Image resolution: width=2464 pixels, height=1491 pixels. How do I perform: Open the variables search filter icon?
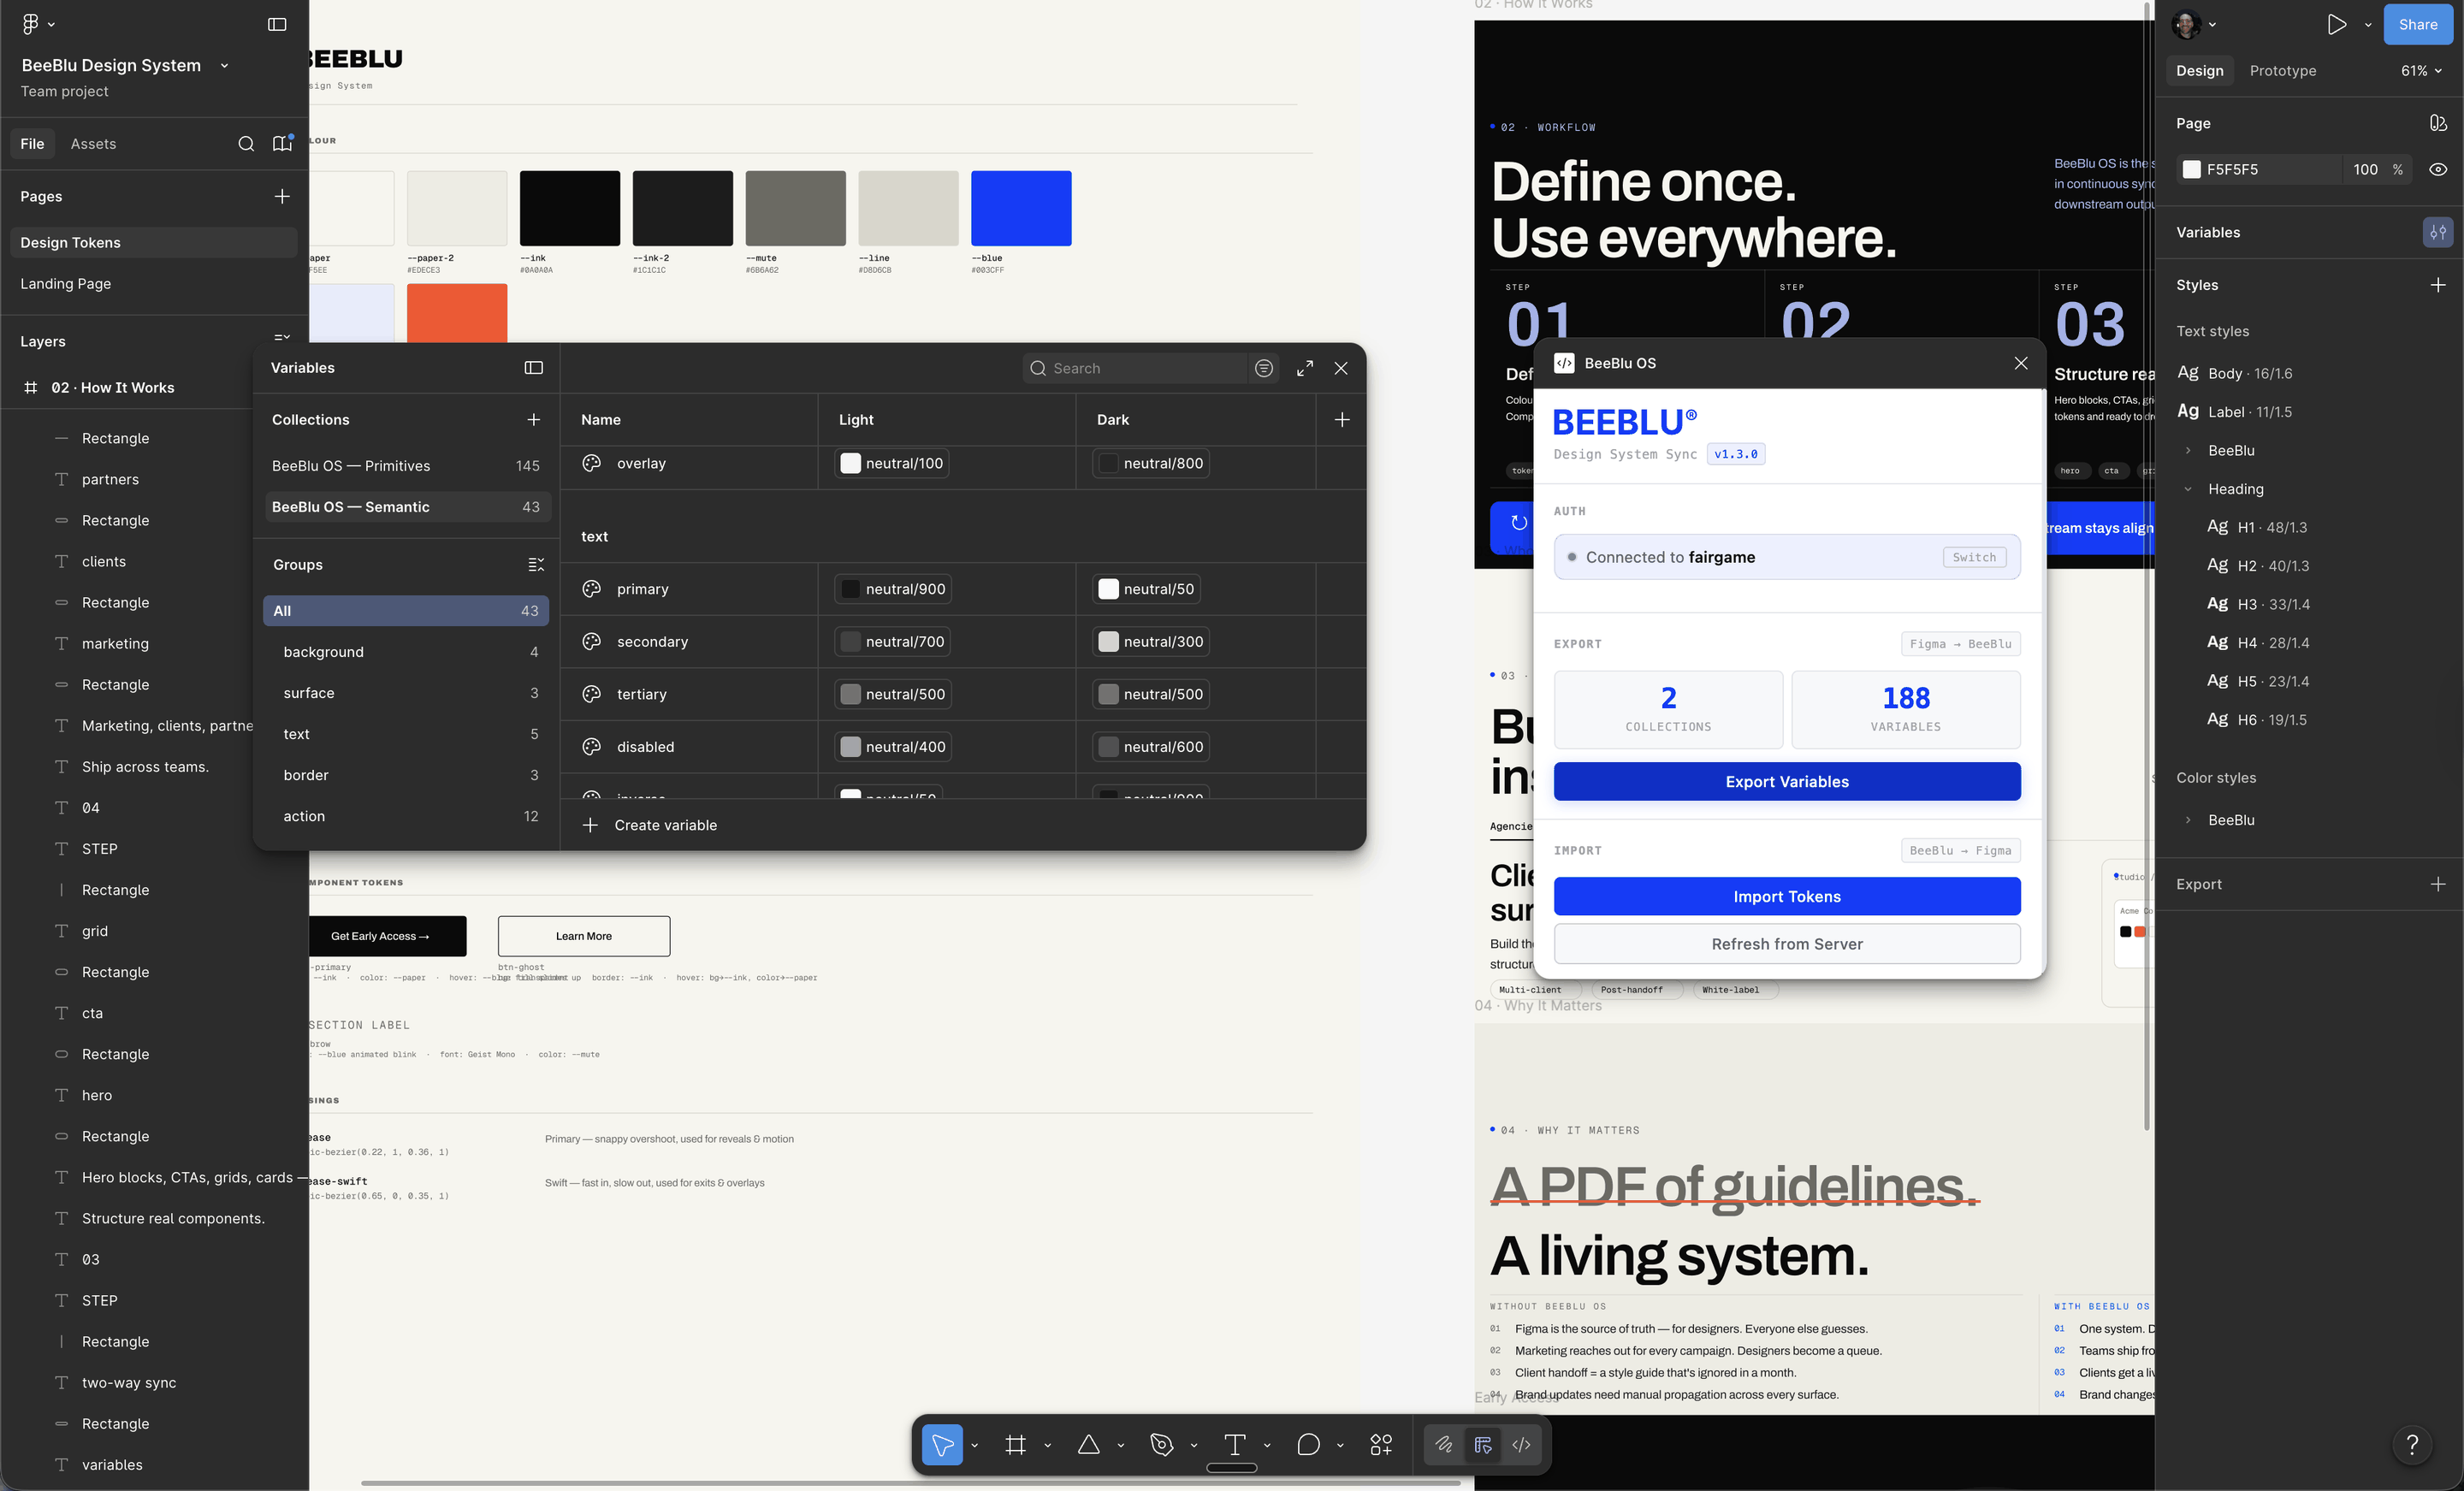click(1264, 368)
